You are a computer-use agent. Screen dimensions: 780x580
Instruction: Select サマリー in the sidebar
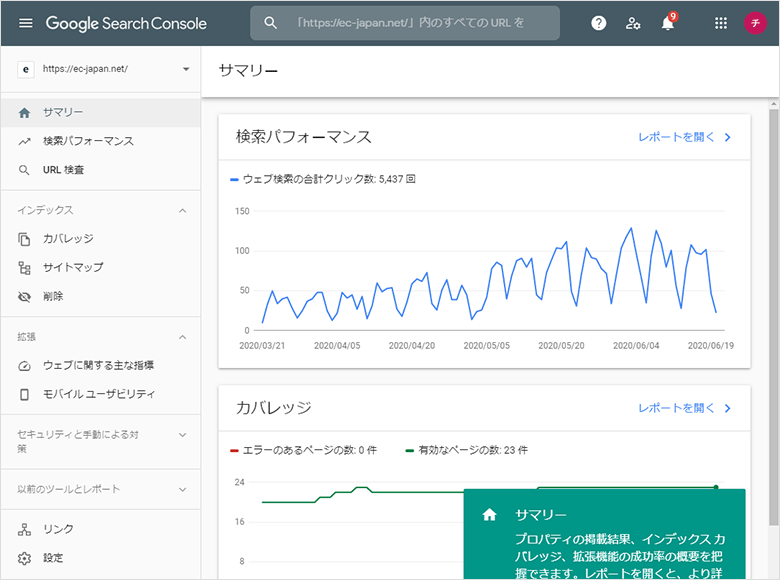pos(101,112)
